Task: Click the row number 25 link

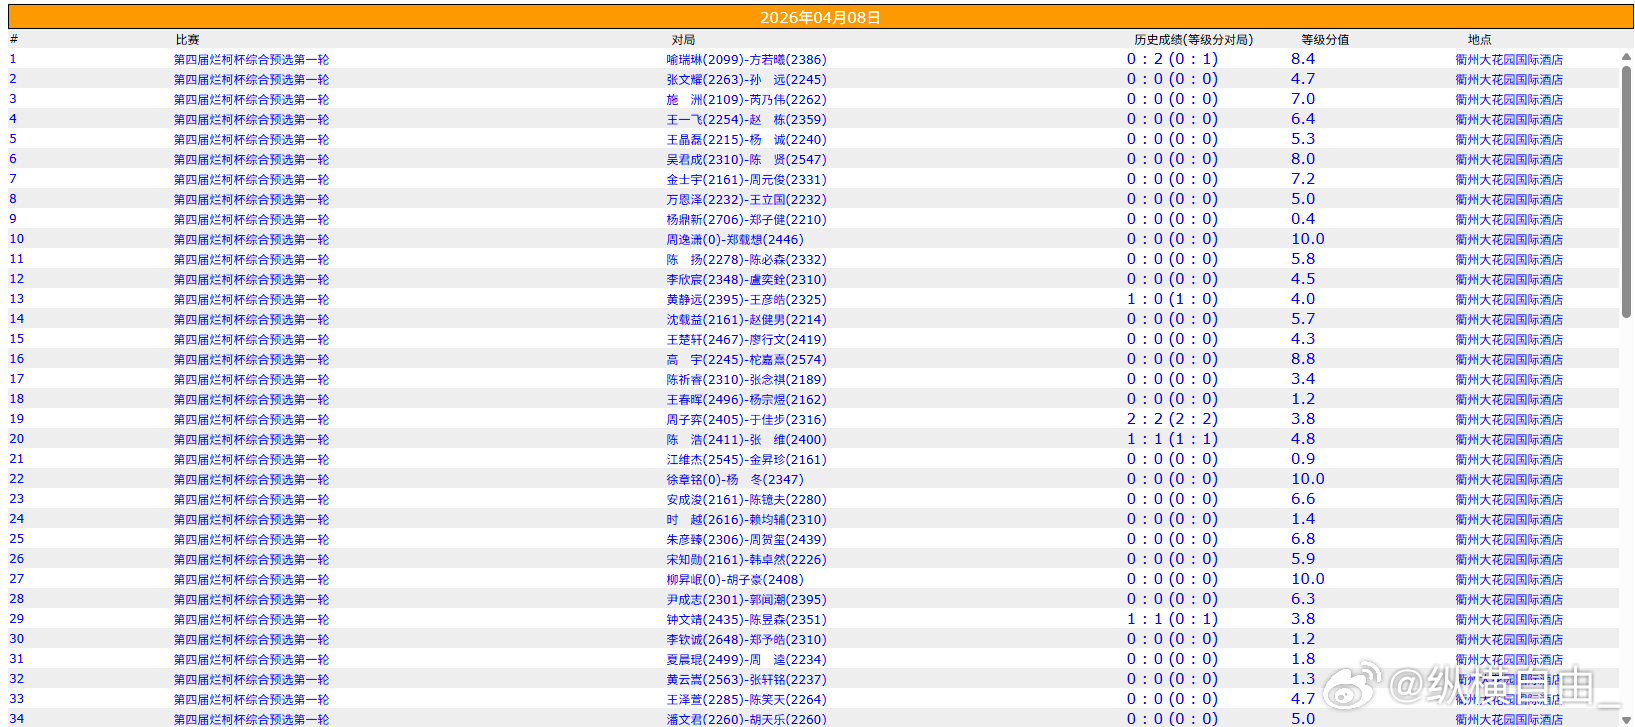Action: point(17,539)
